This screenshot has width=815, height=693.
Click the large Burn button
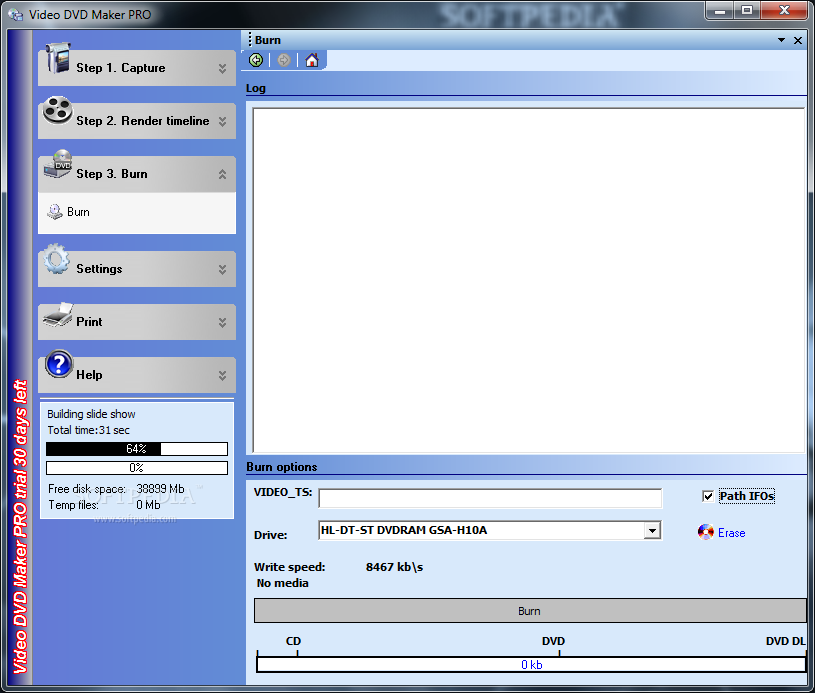[x=530, y=611]
